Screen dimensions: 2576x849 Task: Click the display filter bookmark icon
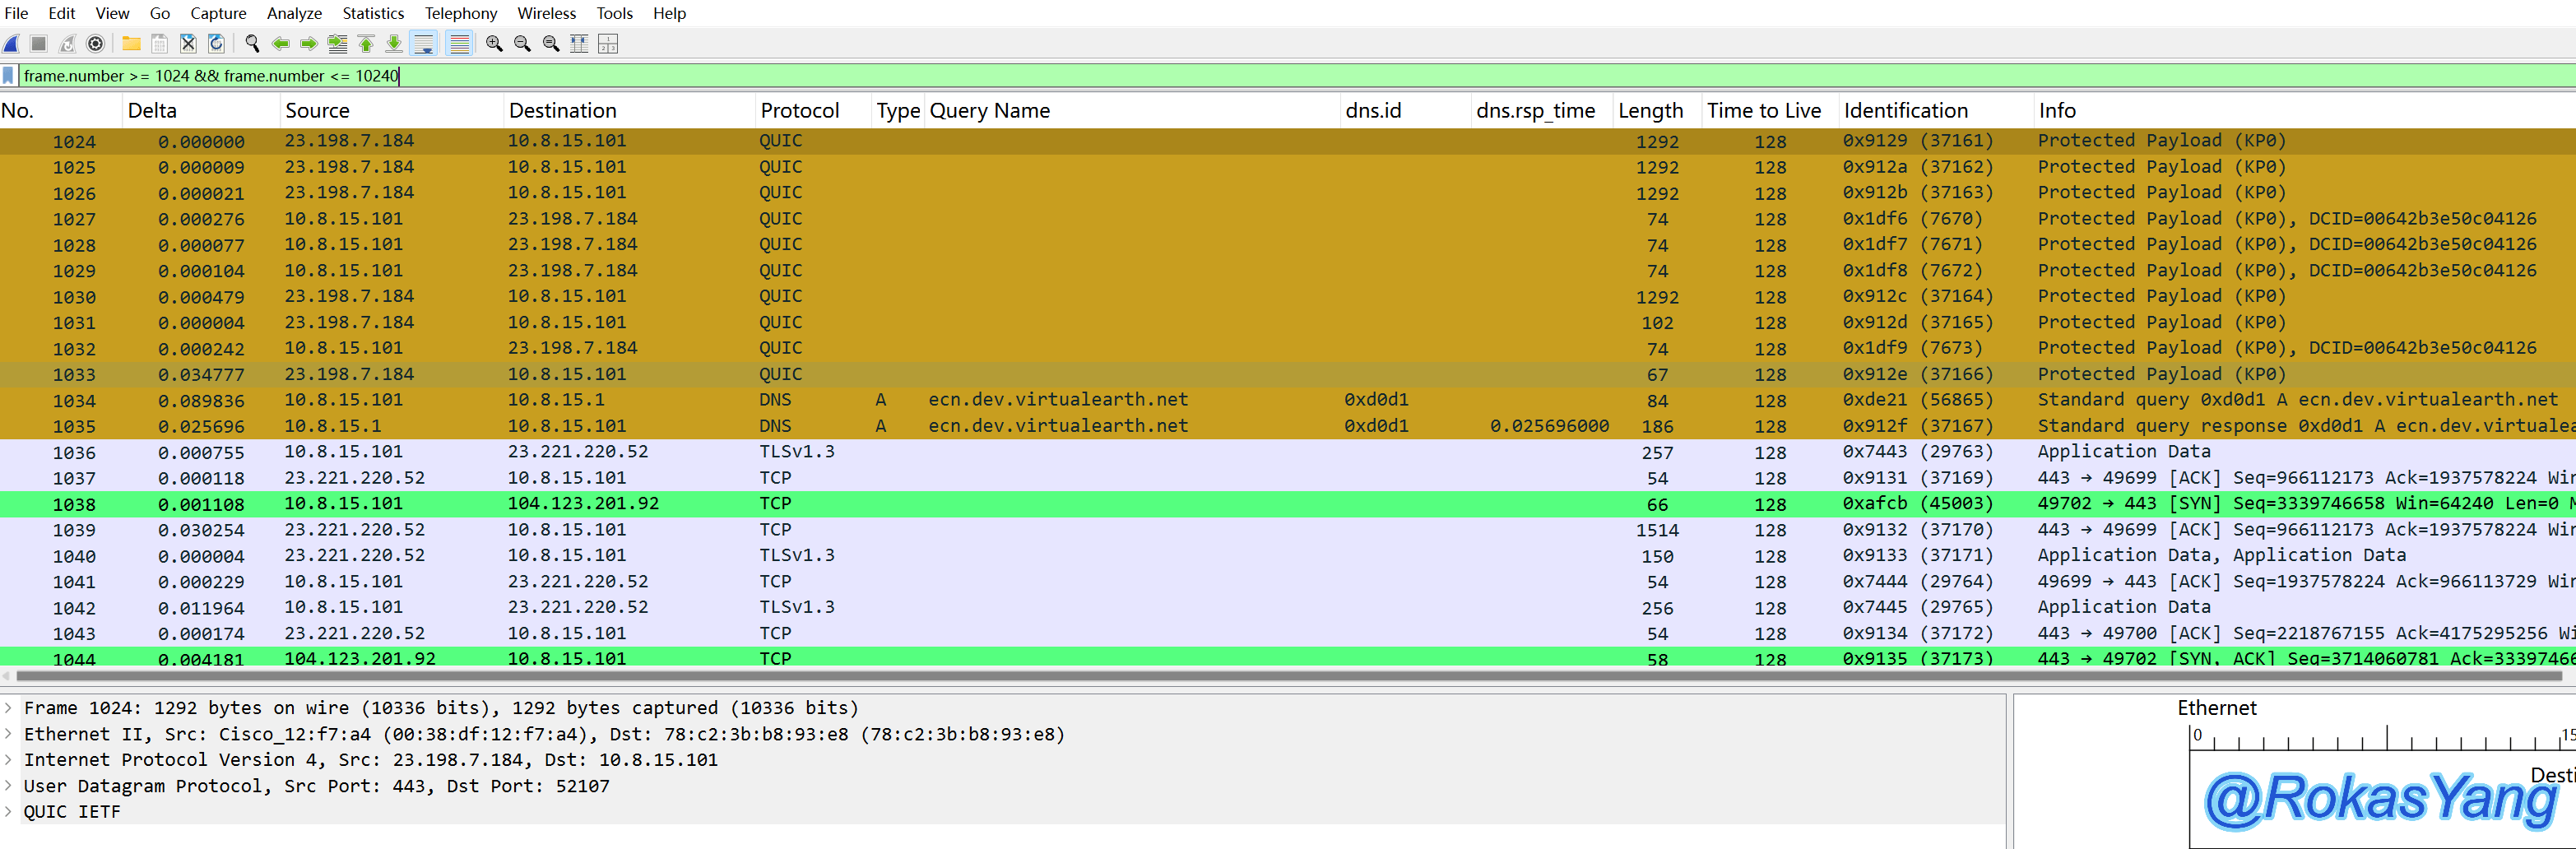click(x=9, y=76)
